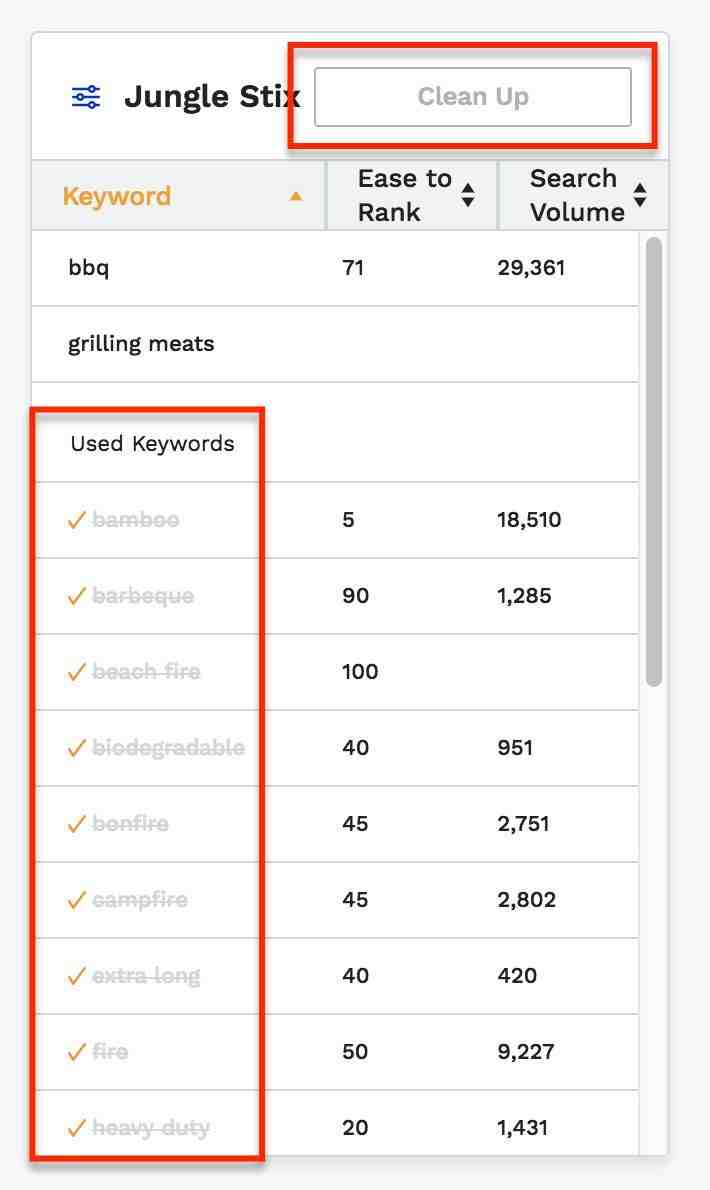The width and height of the screenshot is (710, 1190).
Task: Click the checkmark next to bamboo
Action: (x=76, y=520)
